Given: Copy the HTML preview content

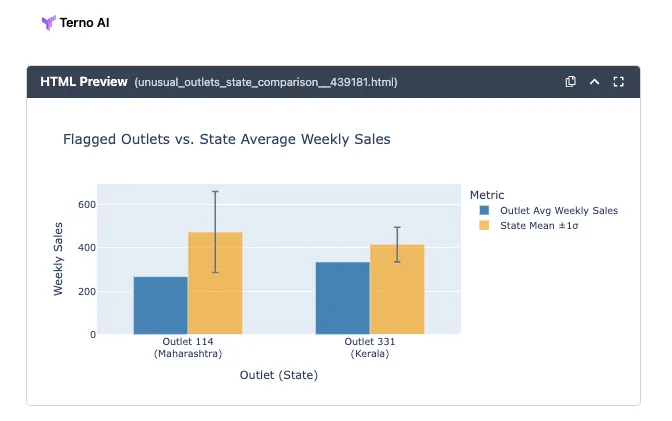Looking at the screenshot, I should pyautogui.click(x=570, y=82).
